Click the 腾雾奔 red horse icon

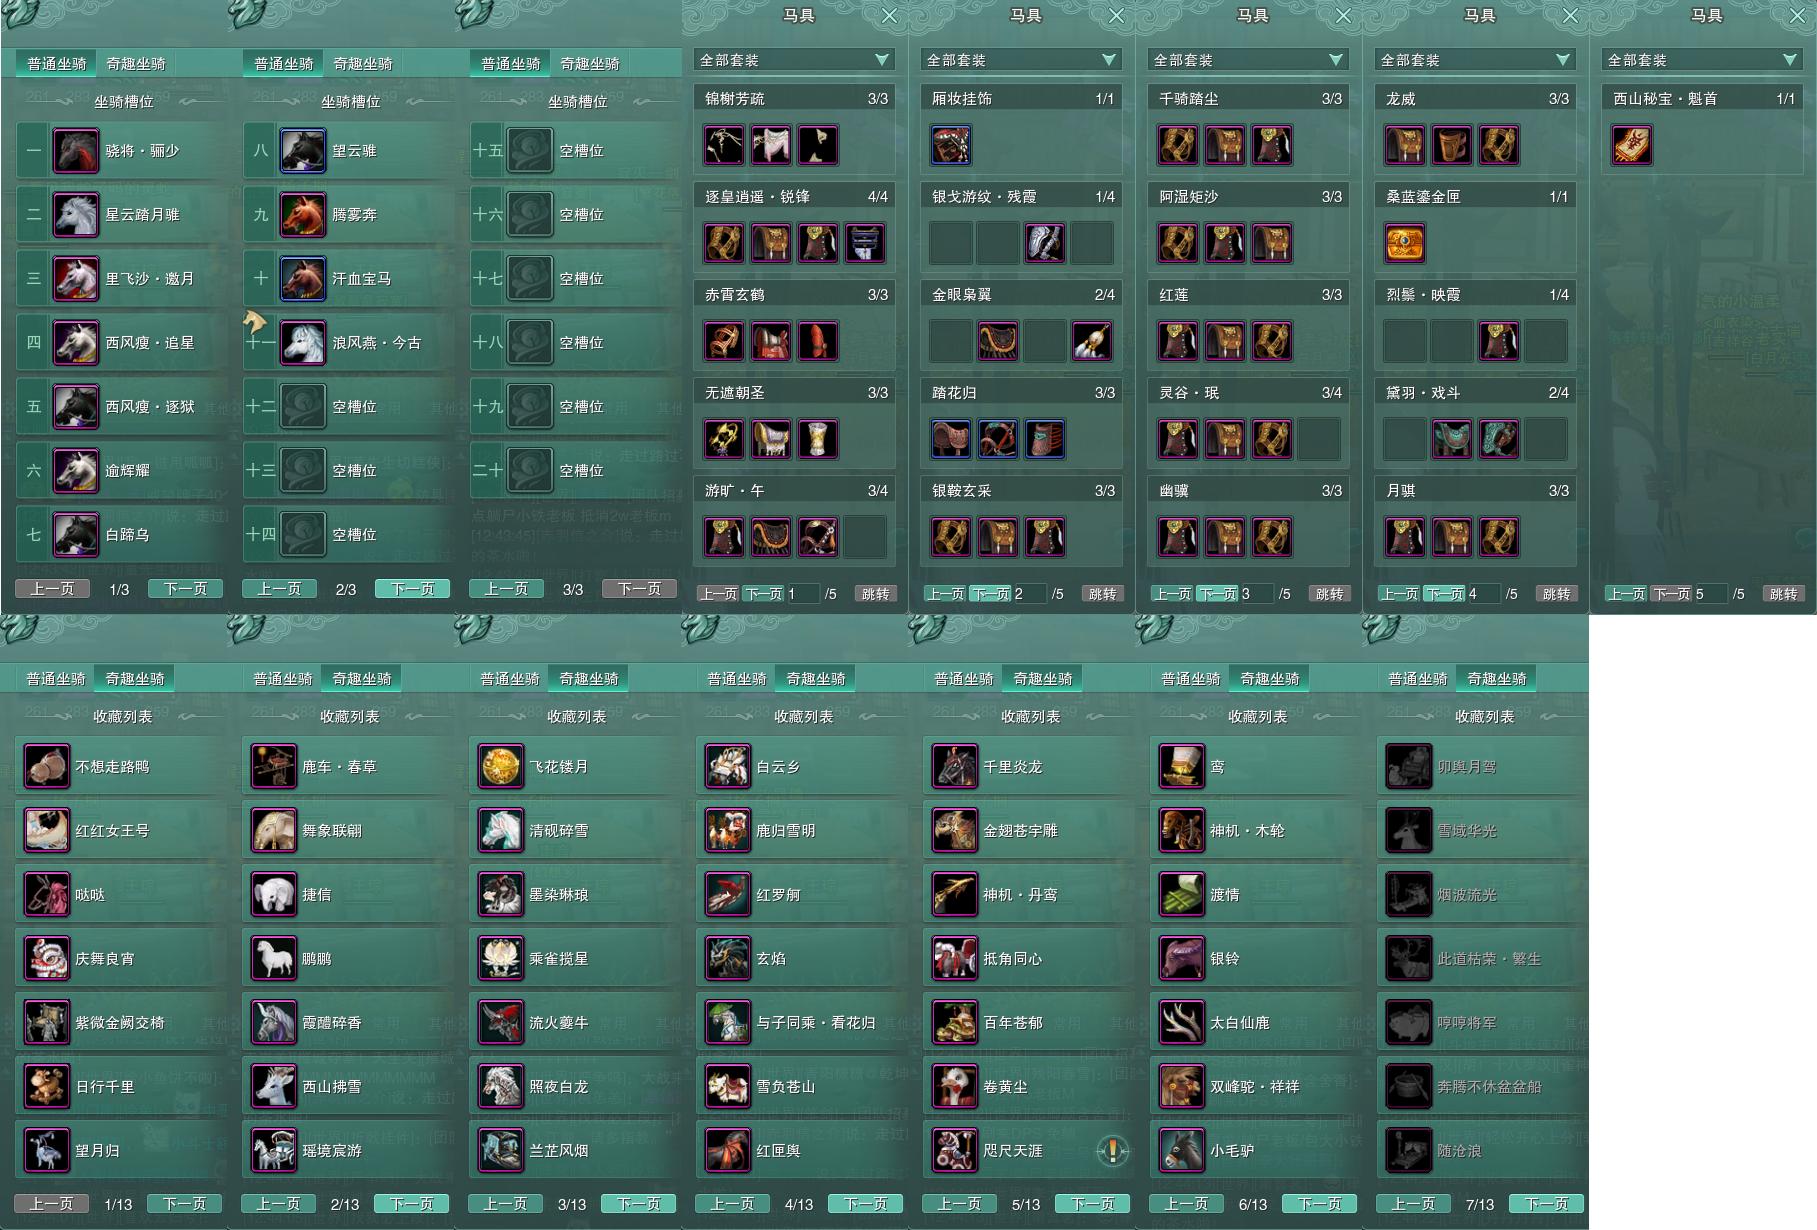point(302,214)
